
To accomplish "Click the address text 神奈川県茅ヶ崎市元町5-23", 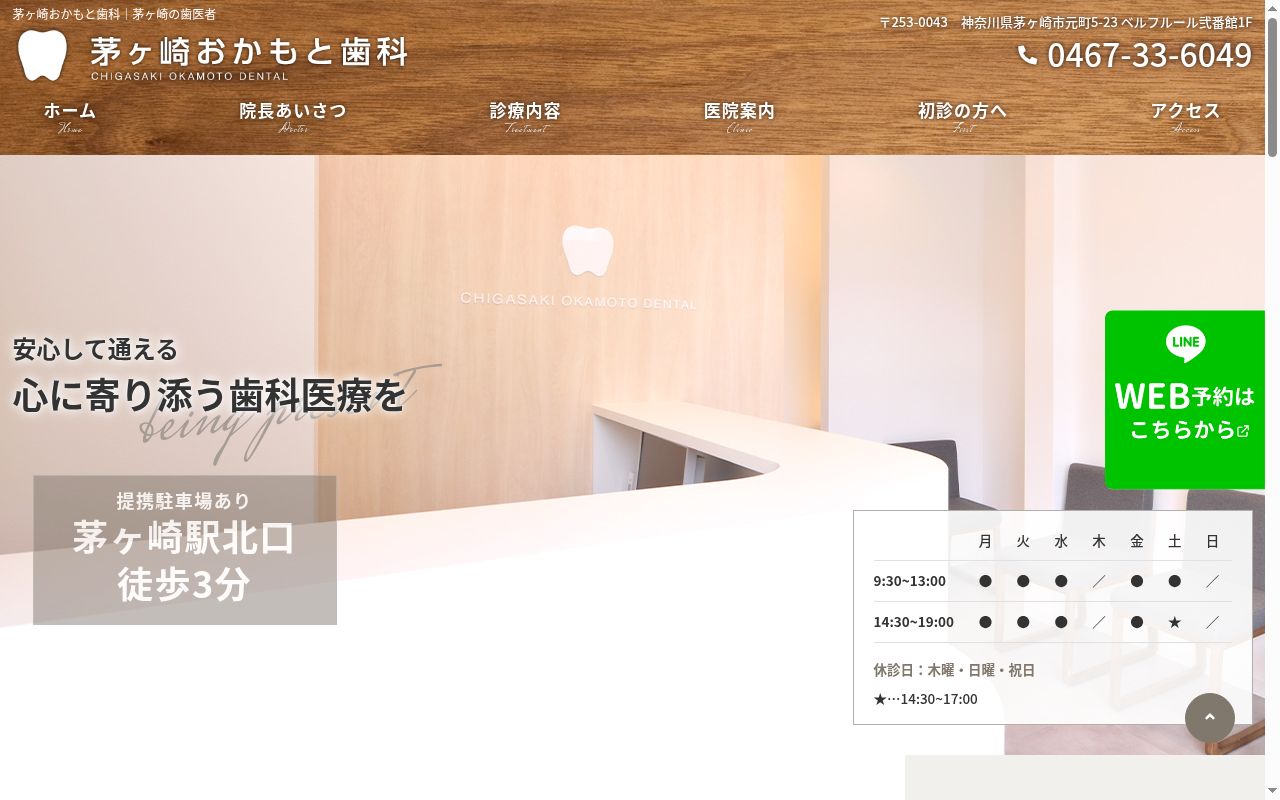I will pyautogui.click(x=1039, y=22).
